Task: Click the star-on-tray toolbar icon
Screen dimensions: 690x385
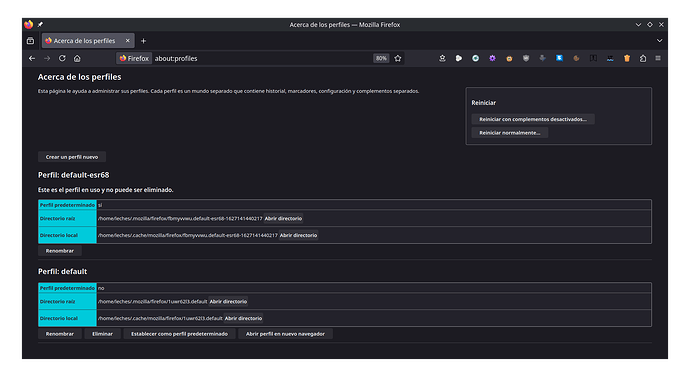Action: [x=442, y=58]
